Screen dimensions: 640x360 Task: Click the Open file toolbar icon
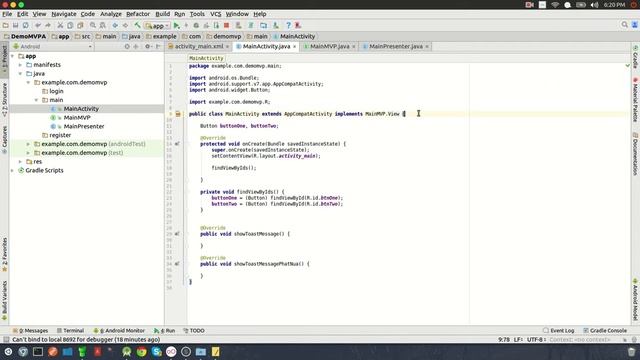[x=6, y=25]
